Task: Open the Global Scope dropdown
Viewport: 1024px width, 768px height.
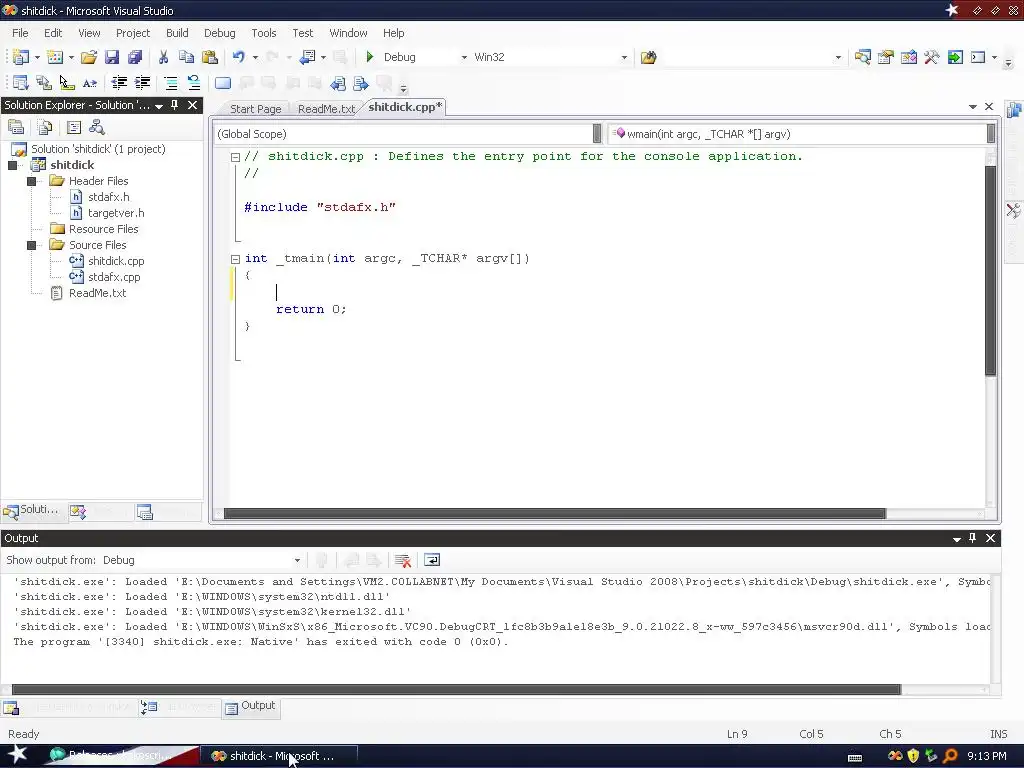Action: tap(597, 134)
